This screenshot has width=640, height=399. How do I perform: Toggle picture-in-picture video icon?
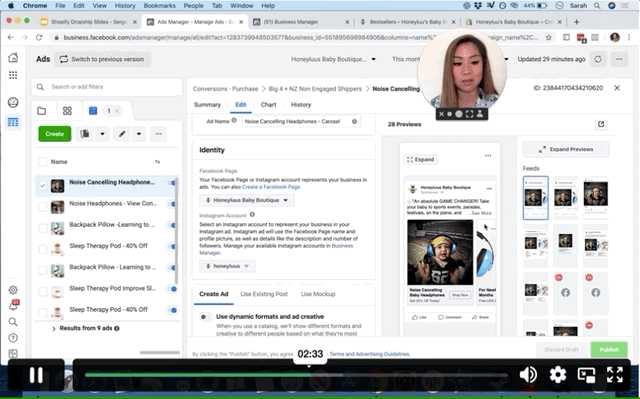[x=586, y=375]
